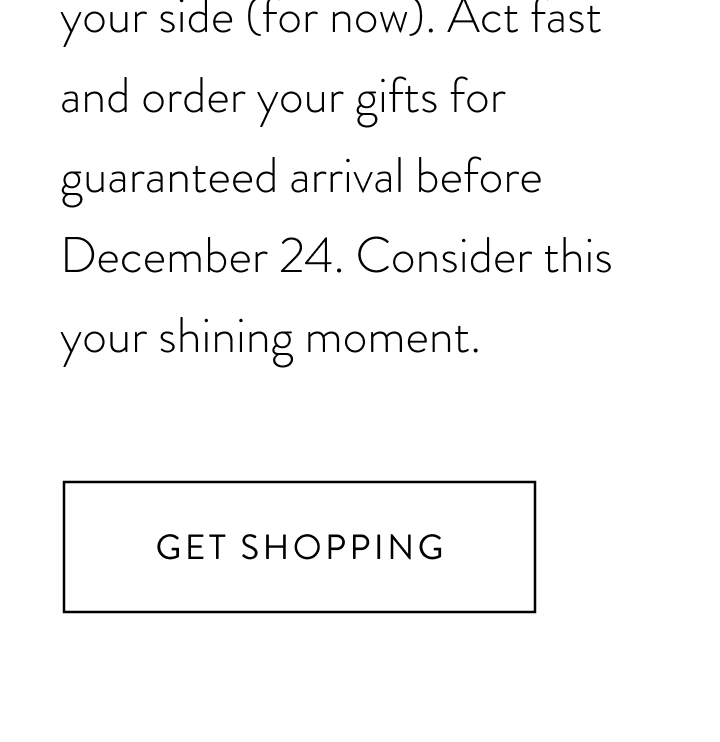Click the word "and" before "order"
This screenshot has height=742, width=720.
(95, 97)
